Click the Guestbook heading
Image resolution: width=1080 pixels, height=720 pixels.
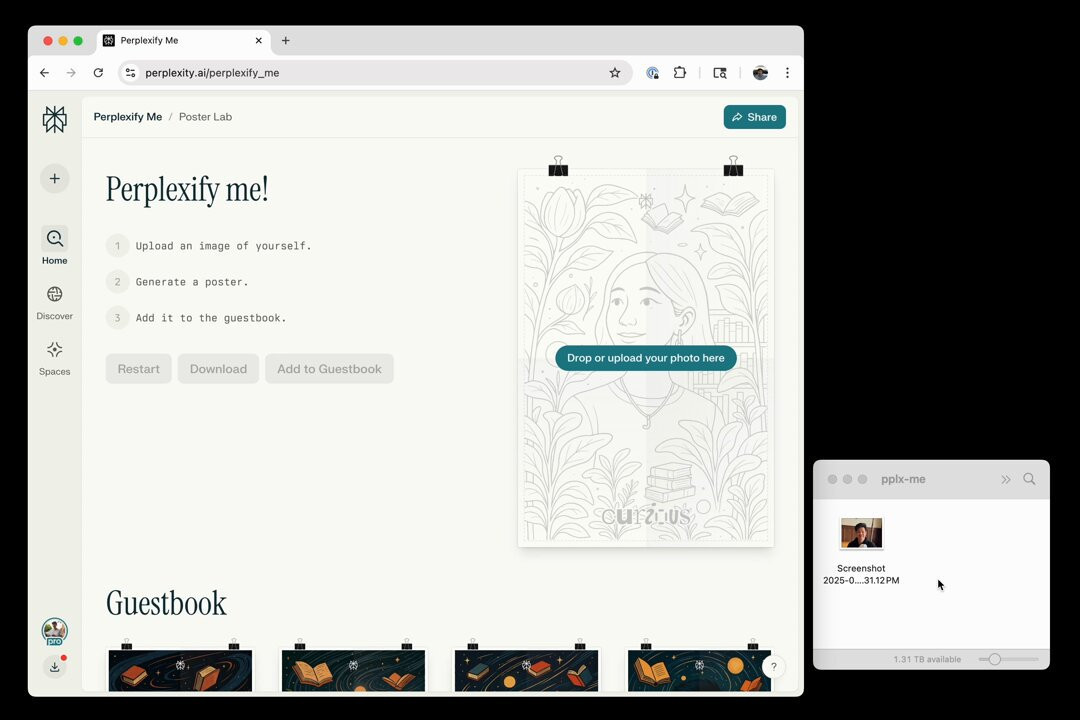coord(166,603)
